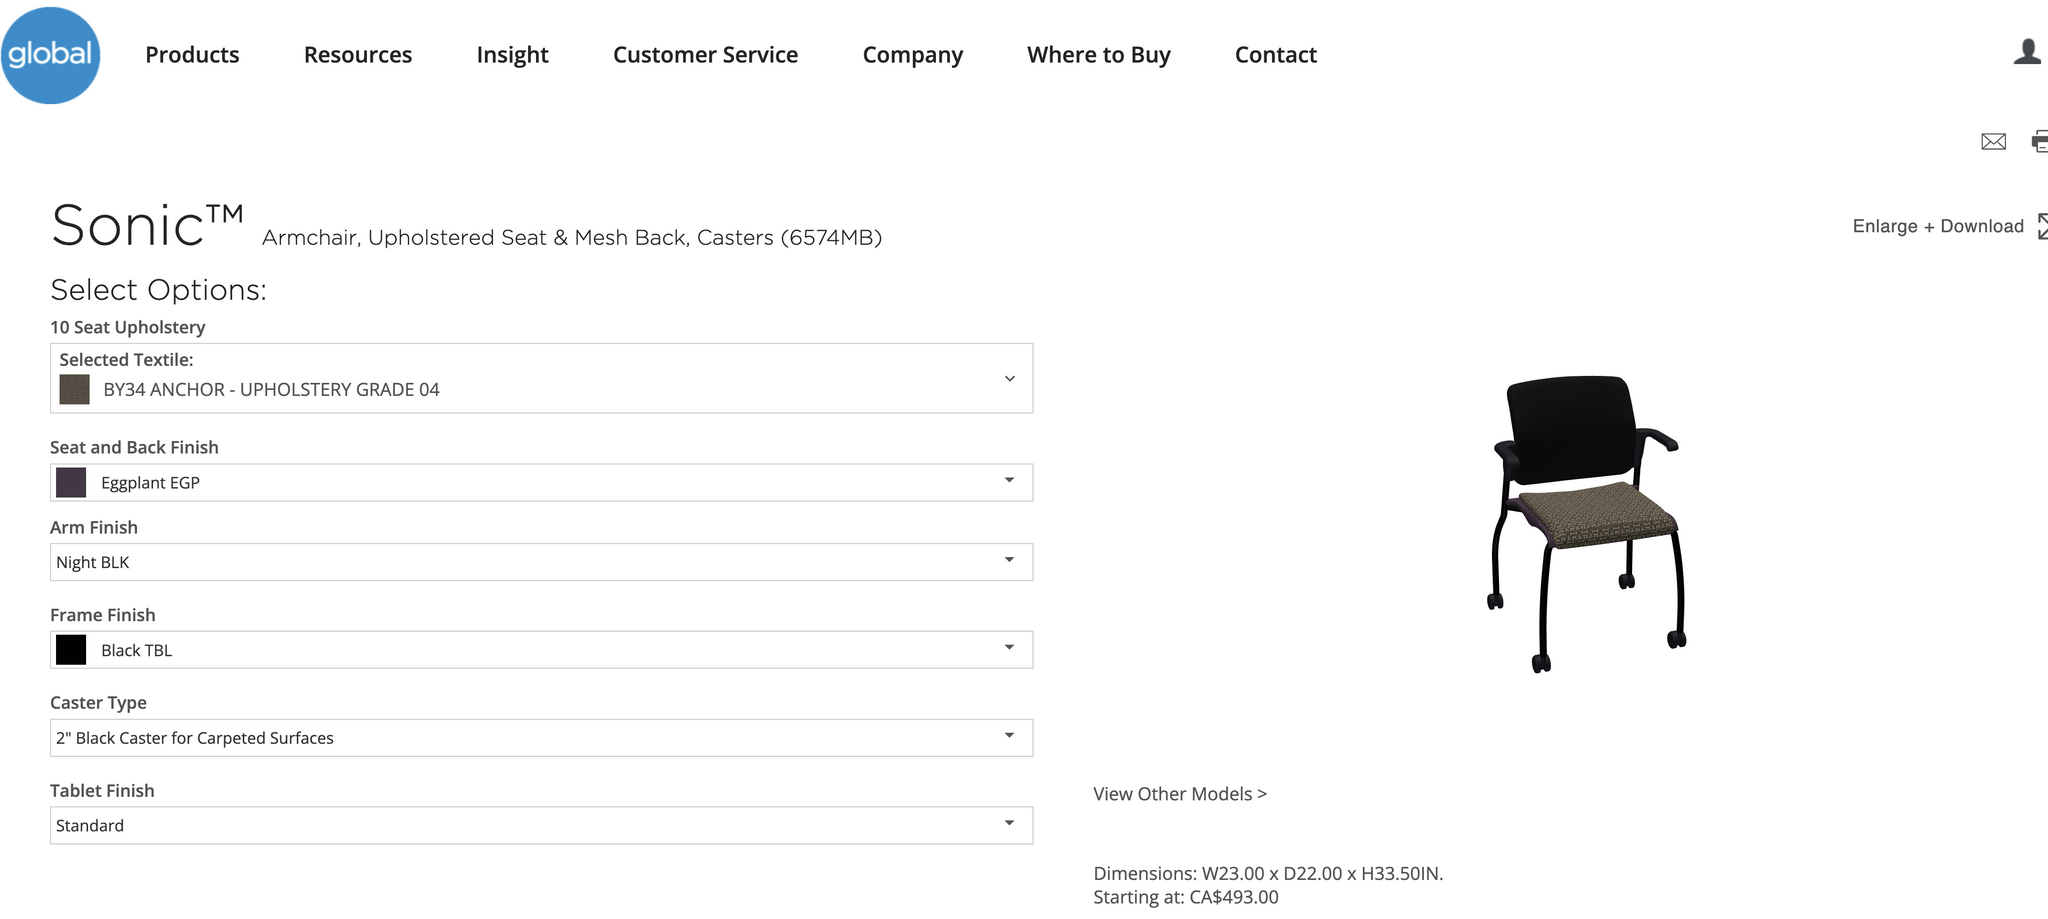Viewport: 2048px width, 919px height.
Task: Expand the Selected Textile dropdown
Action: click(541, 378)
